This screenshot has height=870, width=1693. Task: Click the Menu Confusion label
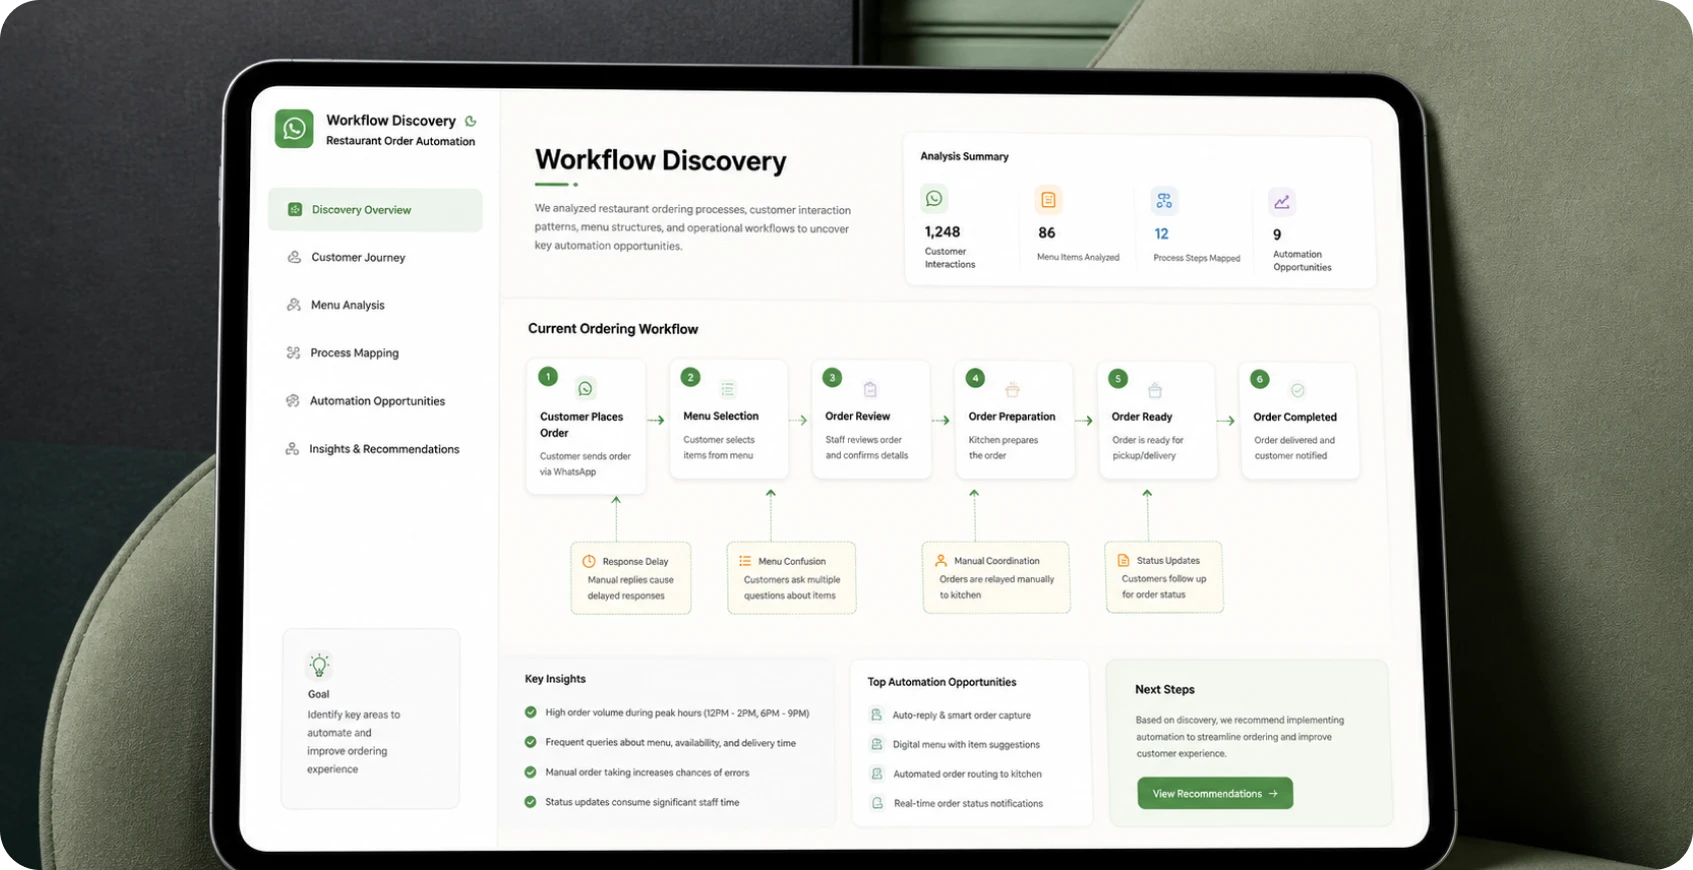pos(792,562)
